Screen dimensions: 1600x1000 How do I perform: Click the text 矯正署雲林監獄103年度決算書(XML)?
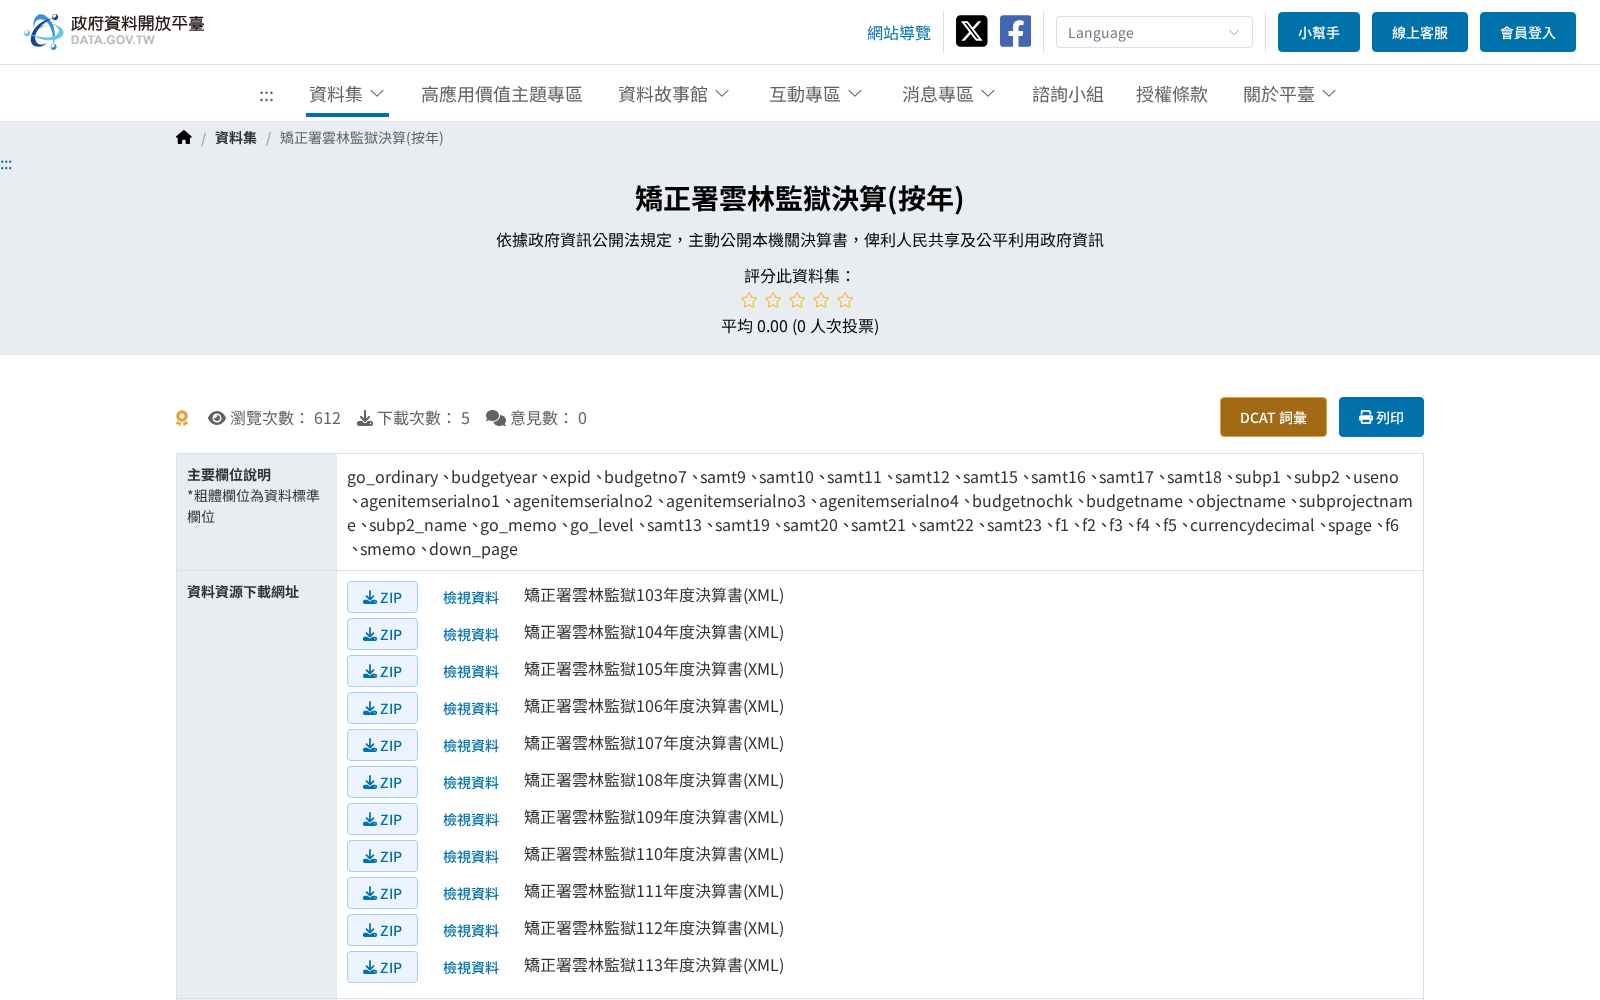click(654, 595)
